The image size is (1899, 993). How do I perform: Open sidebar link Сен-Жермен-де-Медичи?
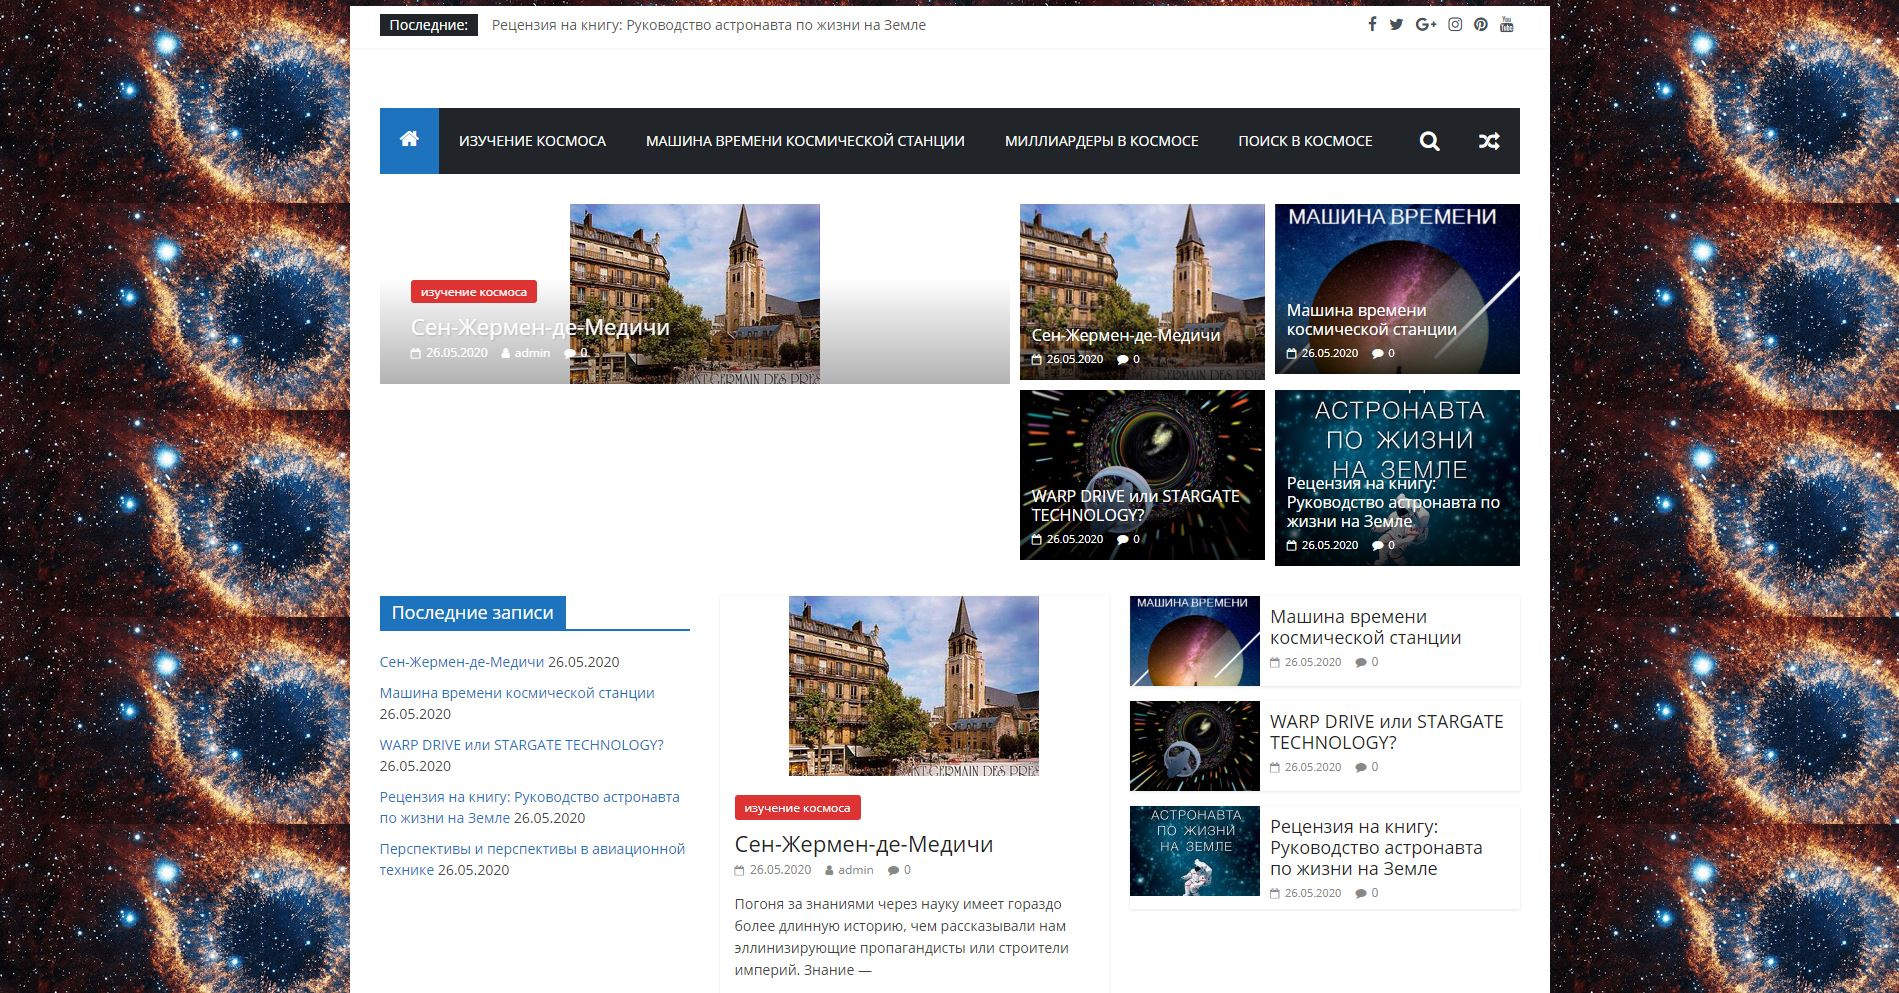click(x=462, y=662)
